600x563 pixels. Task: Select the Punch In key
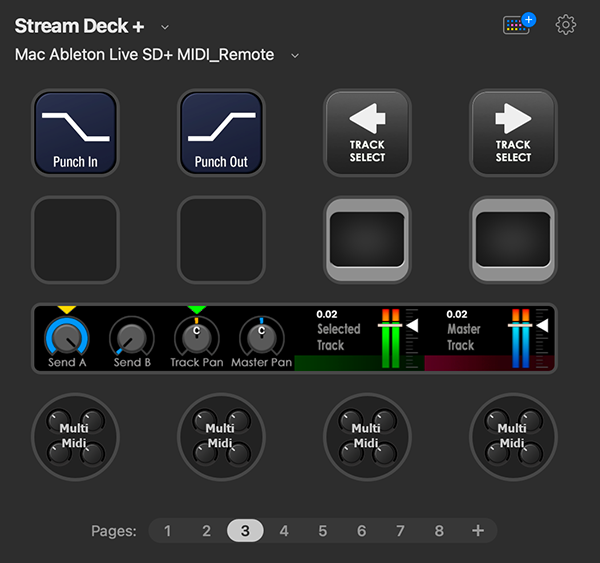click(75, 133)
